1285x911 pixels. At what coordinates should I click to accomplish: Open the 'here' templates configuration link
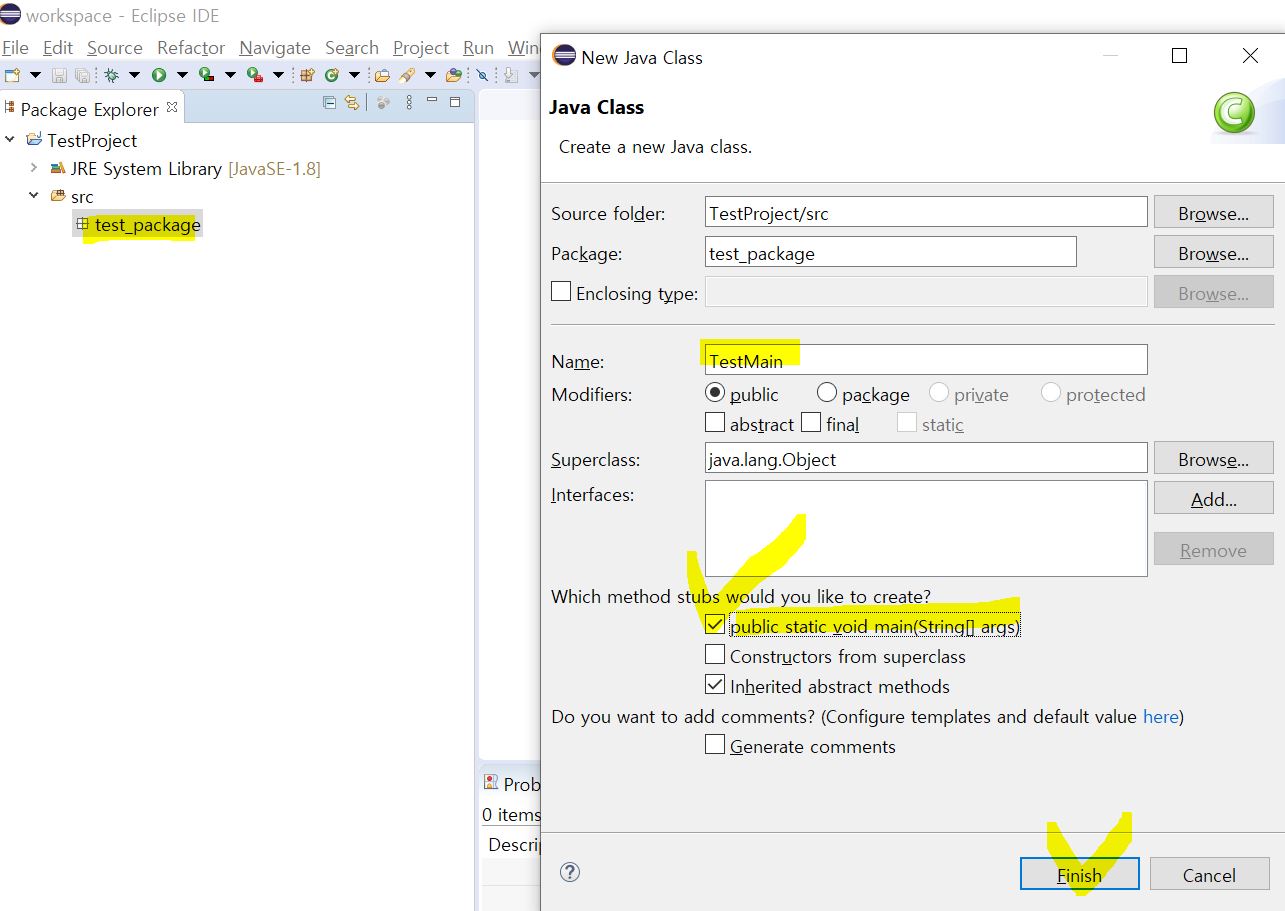[1160, 716]
